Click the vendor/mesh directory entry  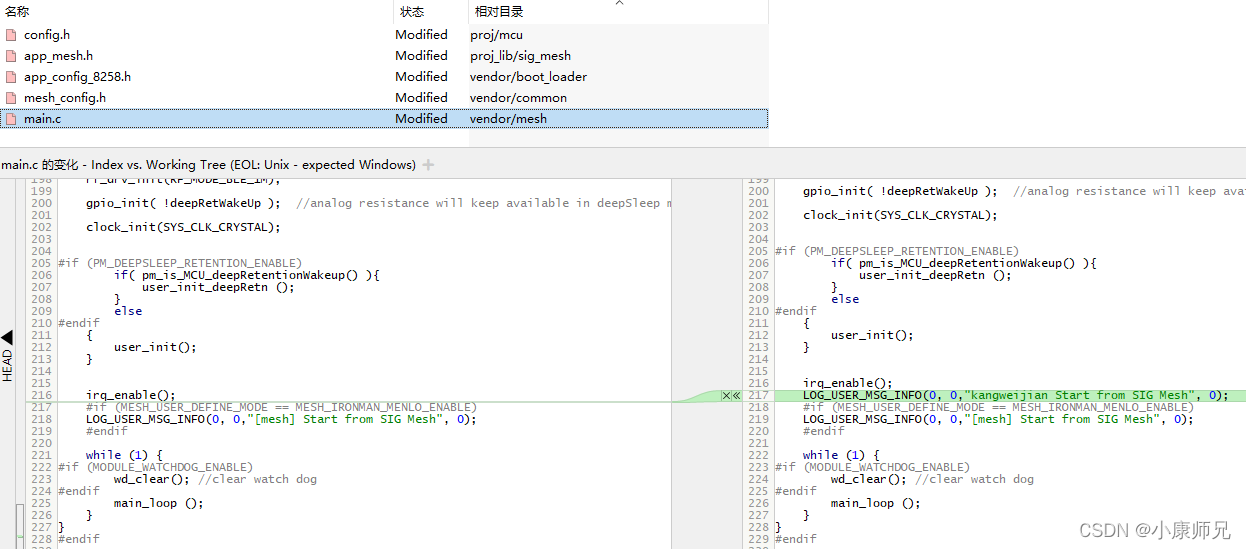click(x=508, y=119)
